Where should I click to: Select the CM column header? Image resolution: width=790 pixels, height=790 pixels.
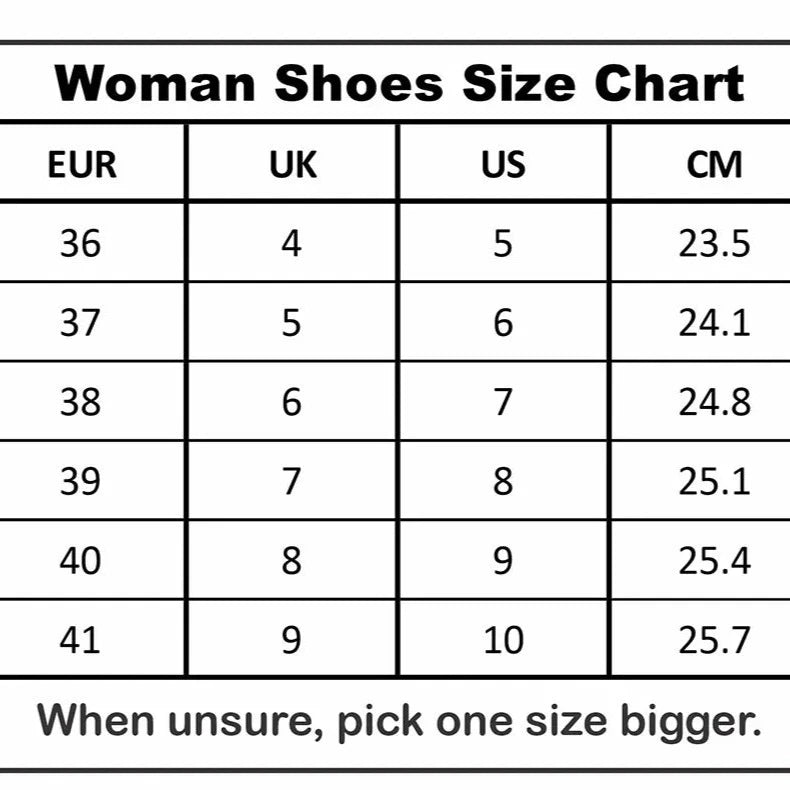(x=714, y=163)
